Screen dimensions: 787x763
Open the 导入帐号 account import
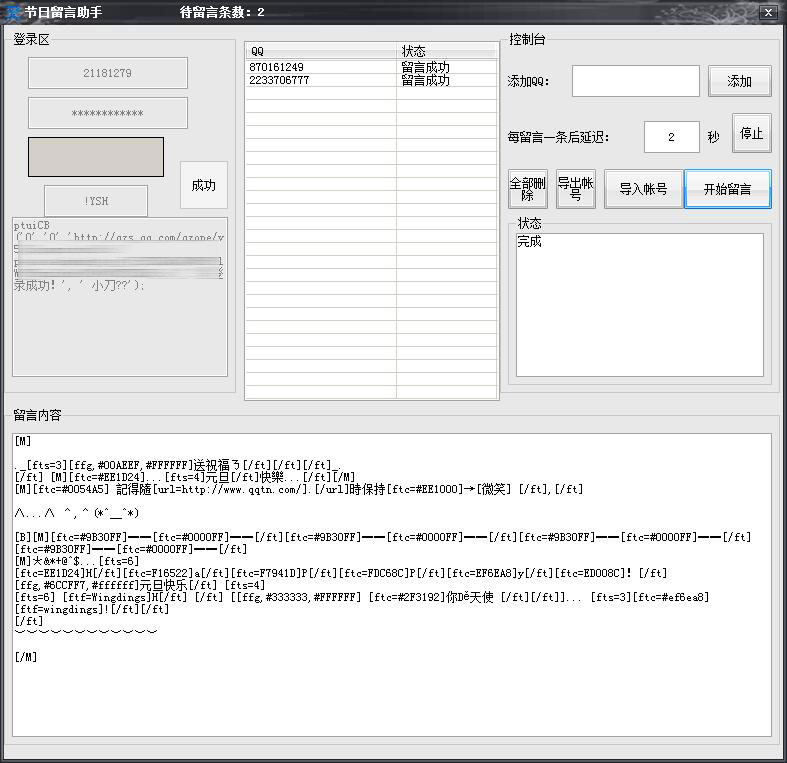643,189
